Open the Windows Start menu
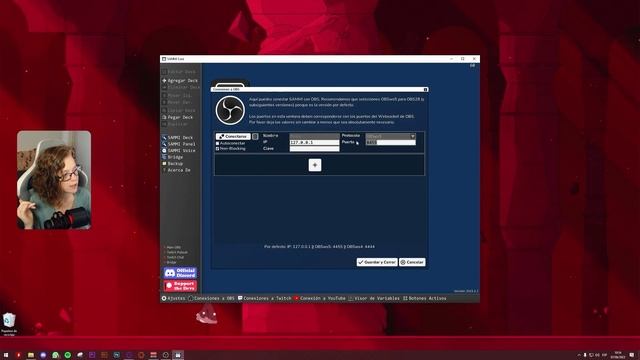Screen dimensions: 640x360 [6, 355]
